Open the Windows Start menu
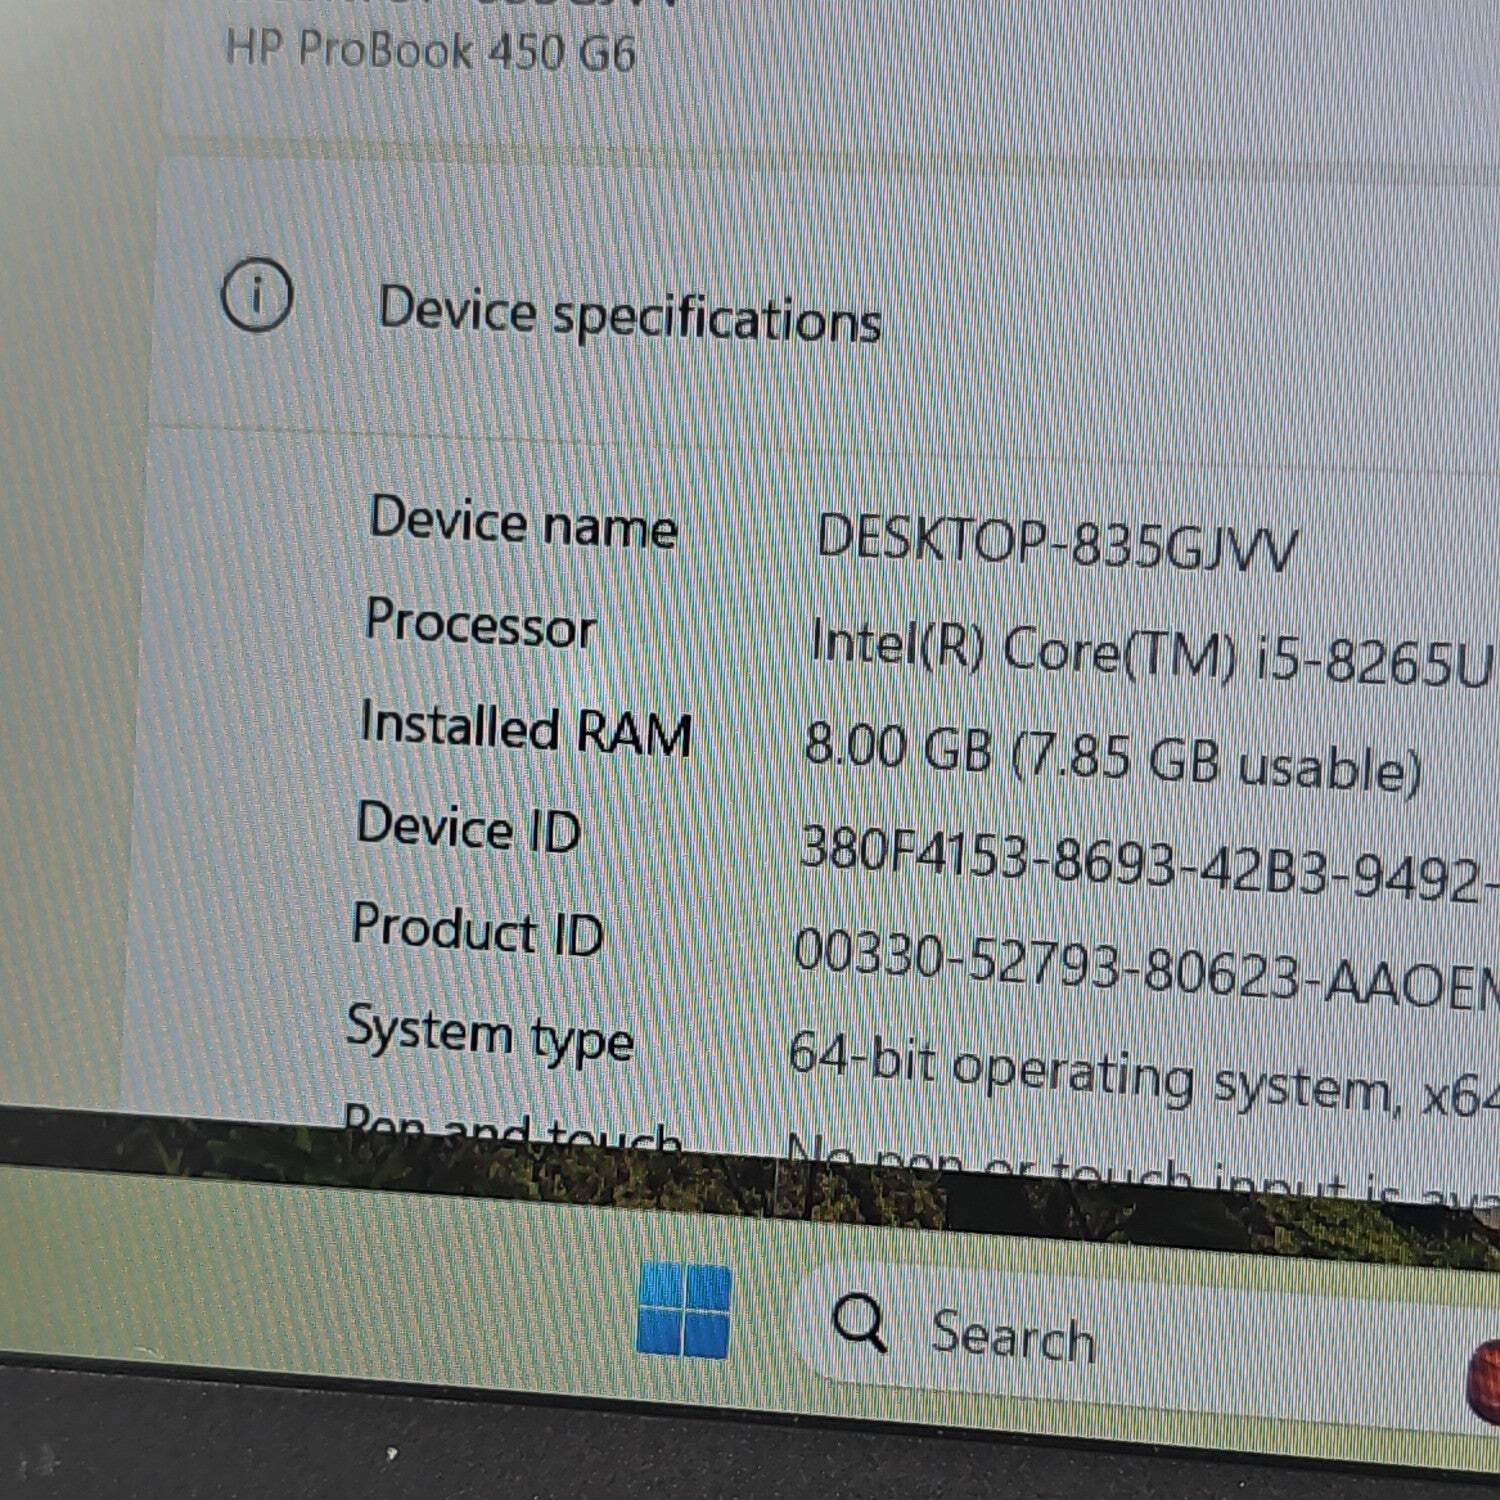This screenshot has width=1500, height=1500. (x=684, y=1310)
